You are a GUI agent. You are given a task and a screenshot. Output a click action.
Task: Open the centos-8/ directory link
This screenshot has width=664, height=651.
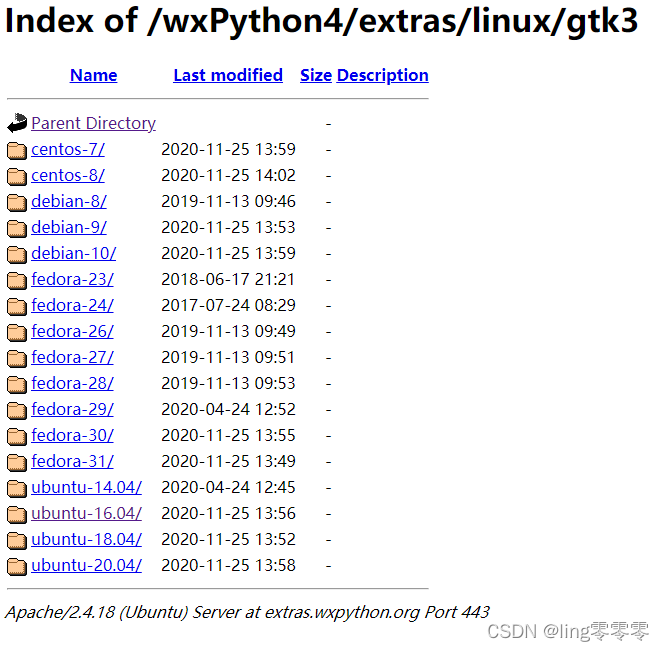point(68,175)
